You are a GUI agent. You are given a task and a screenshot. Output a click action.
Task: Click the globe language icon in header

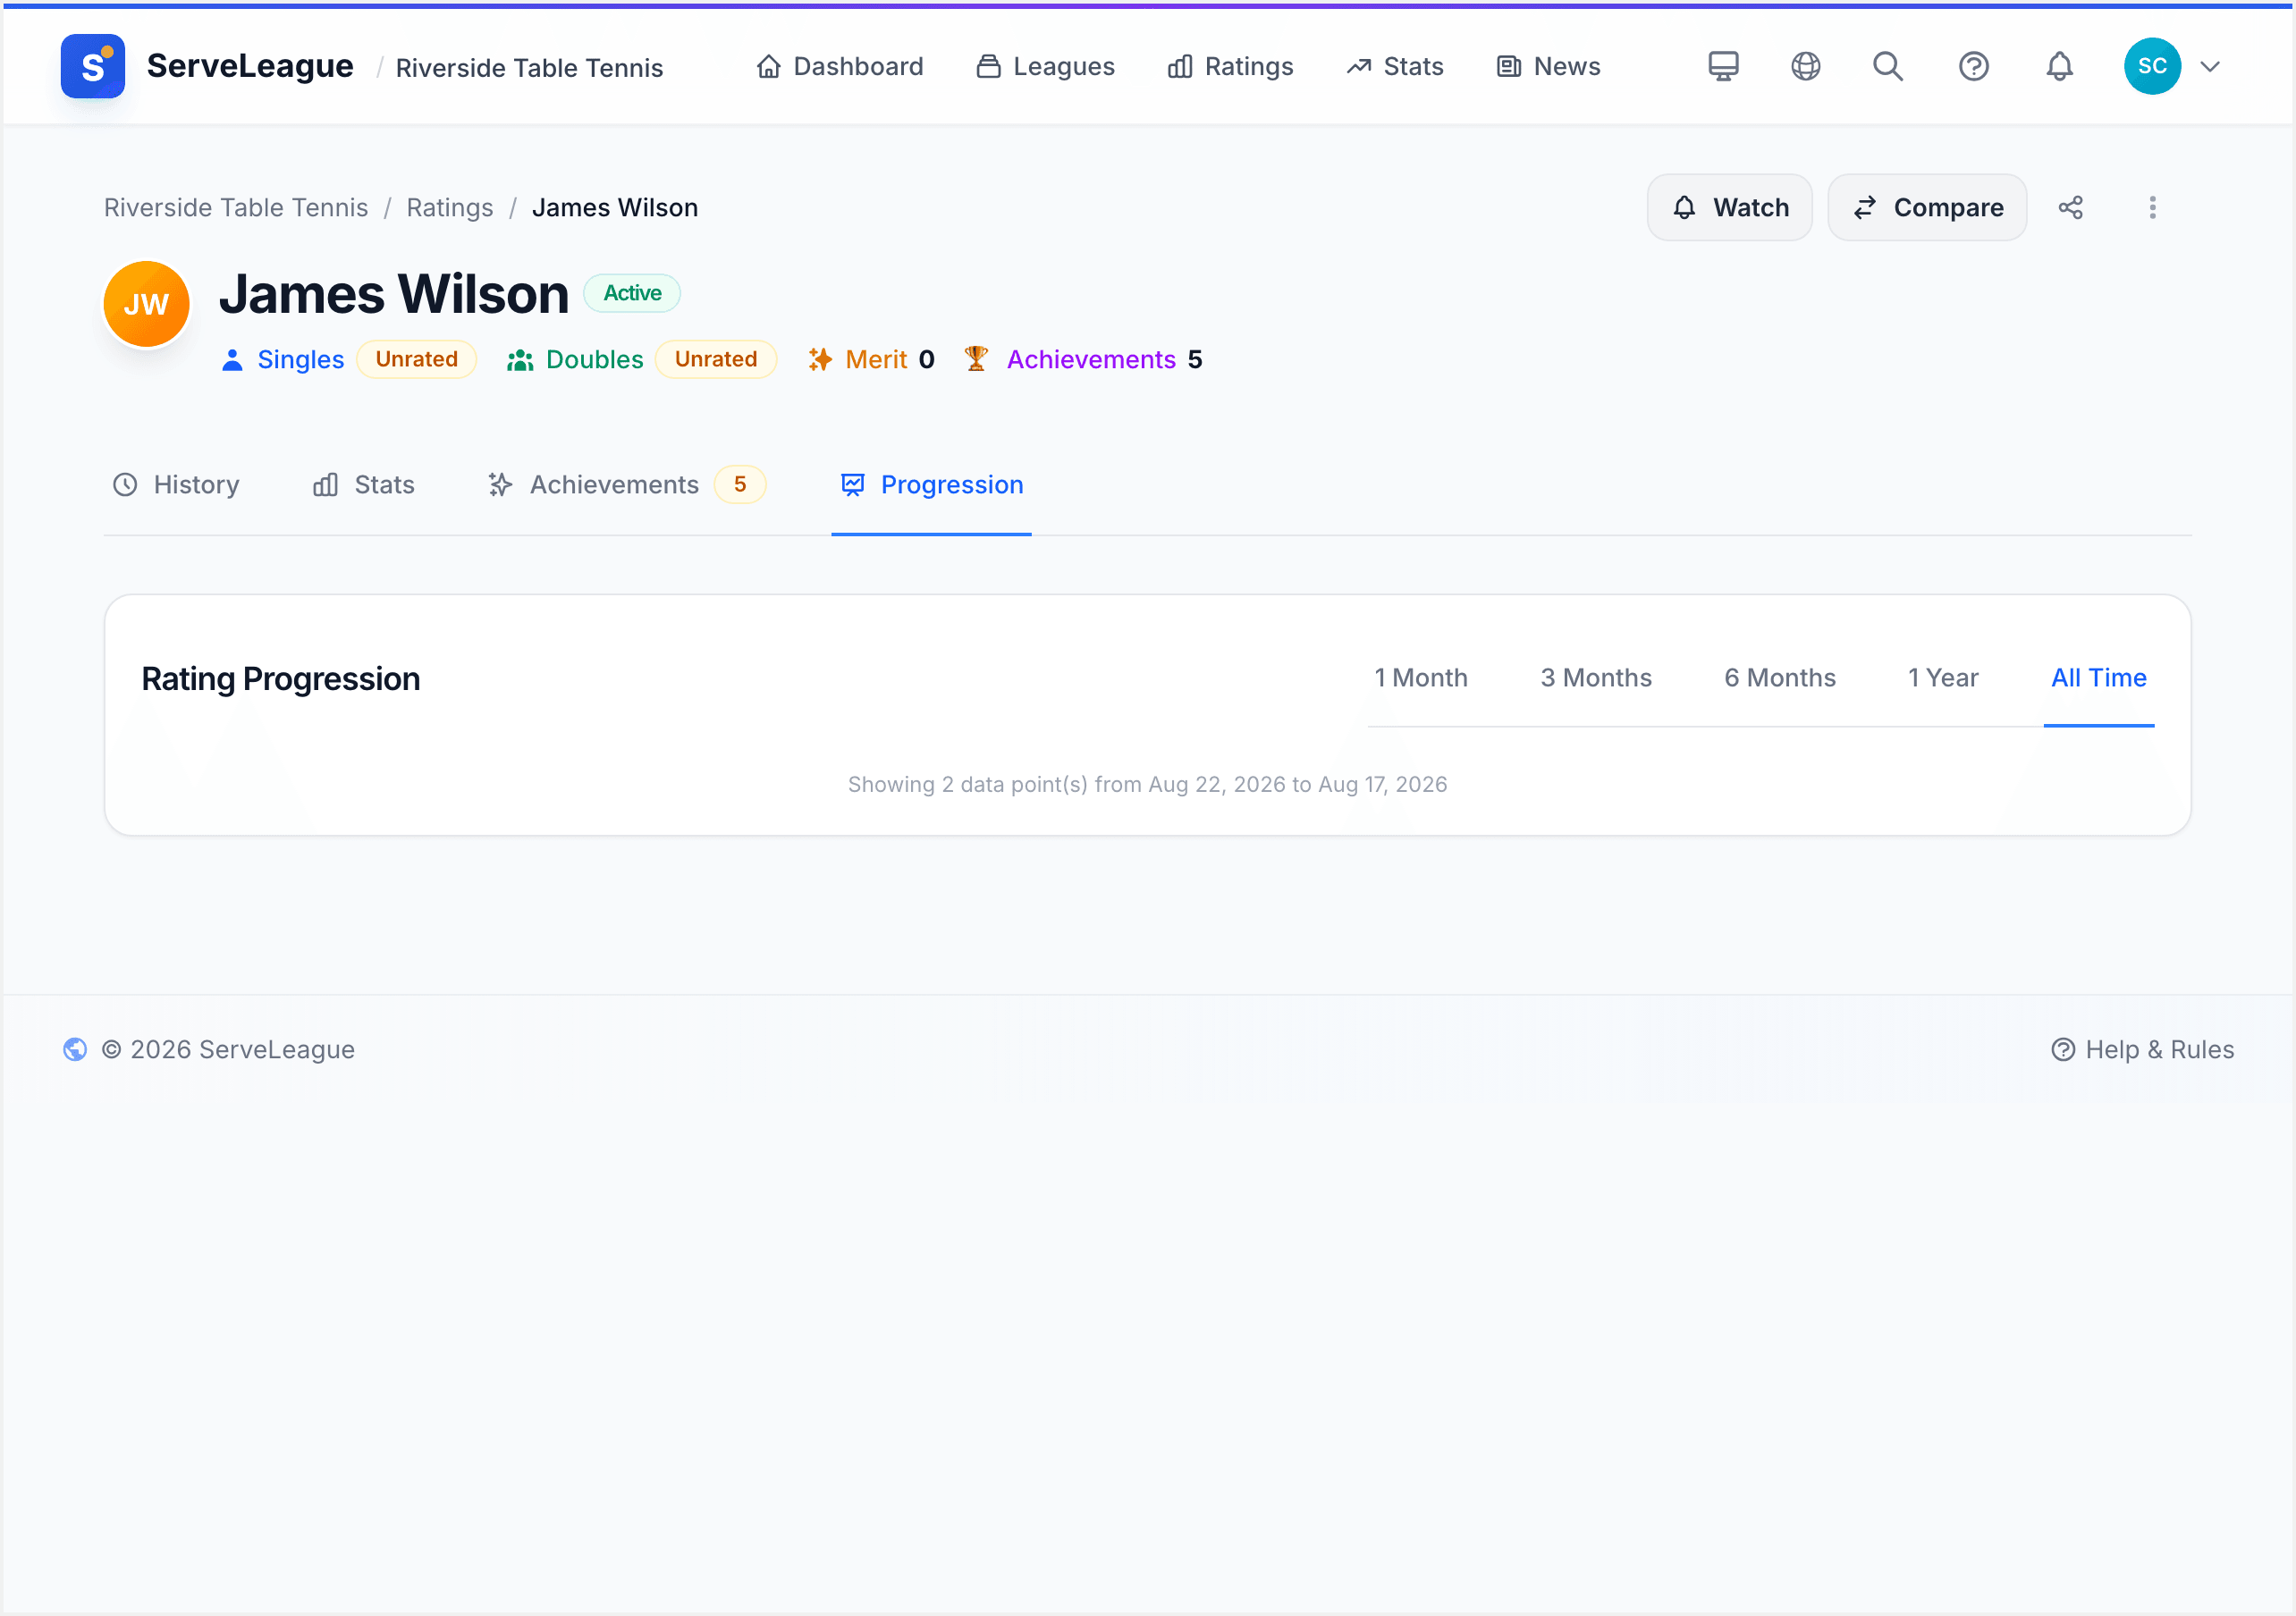[1805, 66]
